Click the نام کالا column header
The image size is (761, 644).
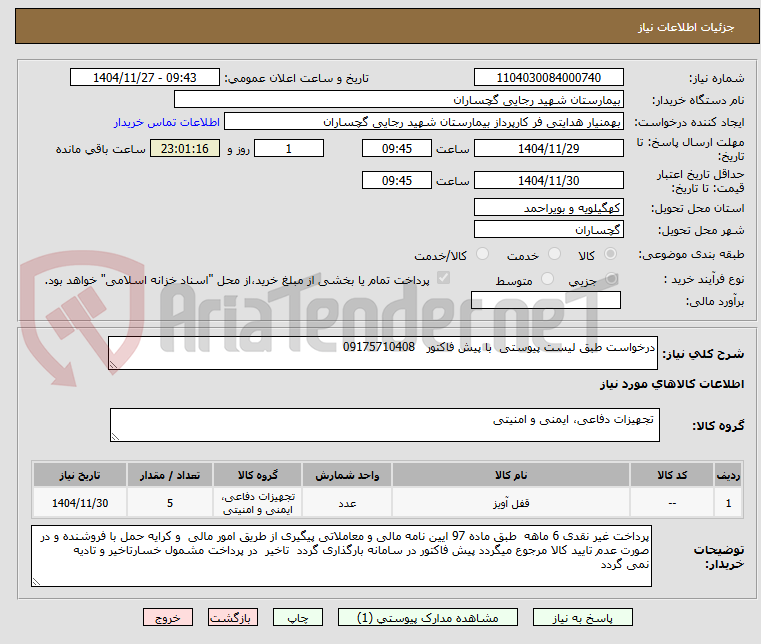click(511, 475)
